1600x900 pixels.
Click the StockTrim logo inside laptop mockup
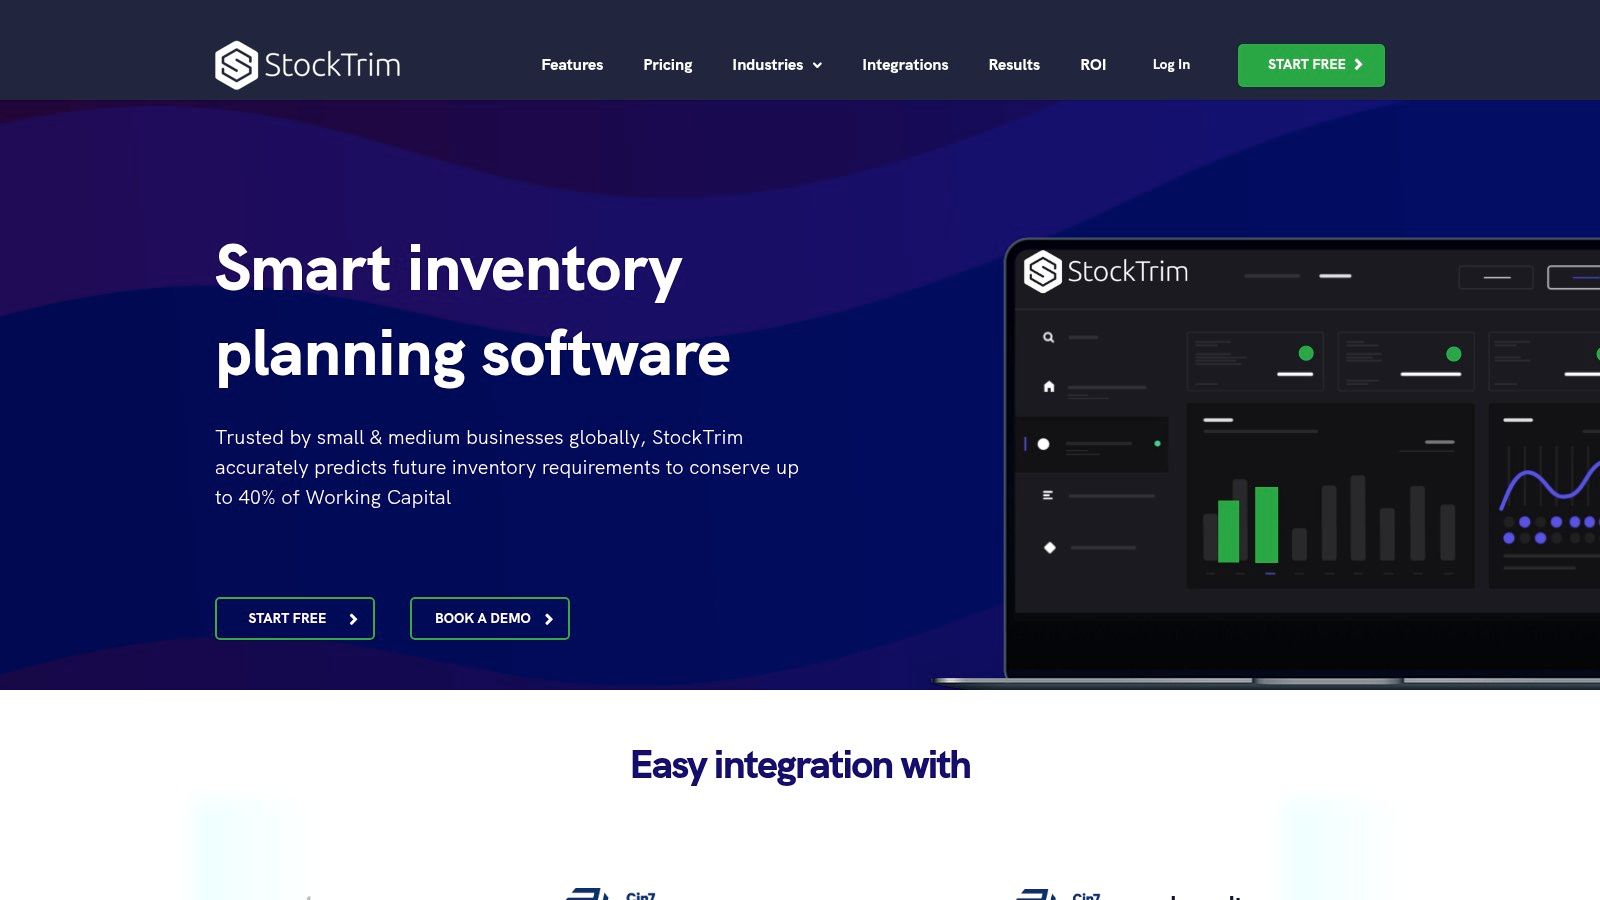1106,271
